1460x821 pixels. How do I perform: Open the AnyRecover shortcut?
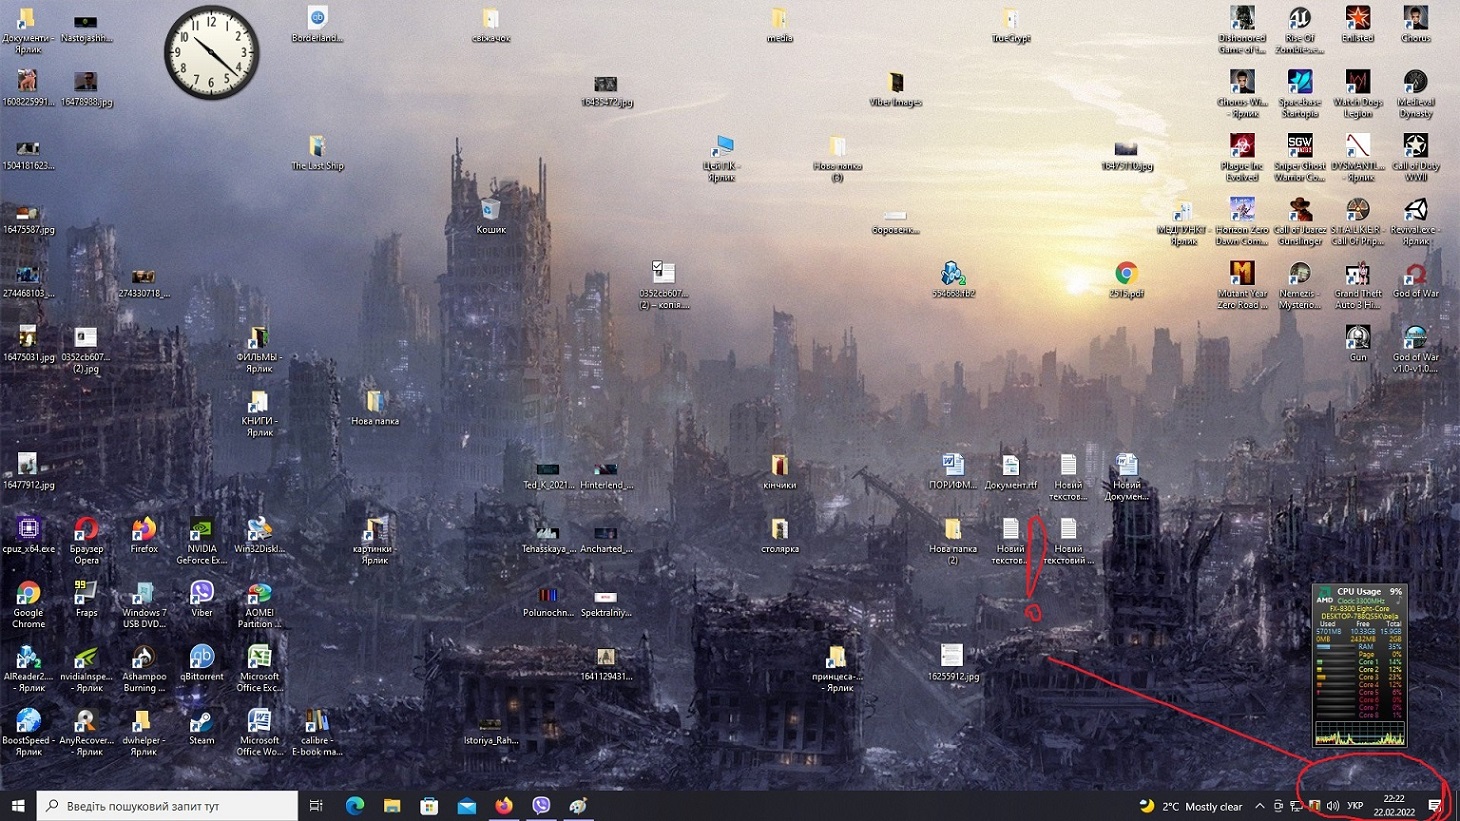click(x=86, y=733)
